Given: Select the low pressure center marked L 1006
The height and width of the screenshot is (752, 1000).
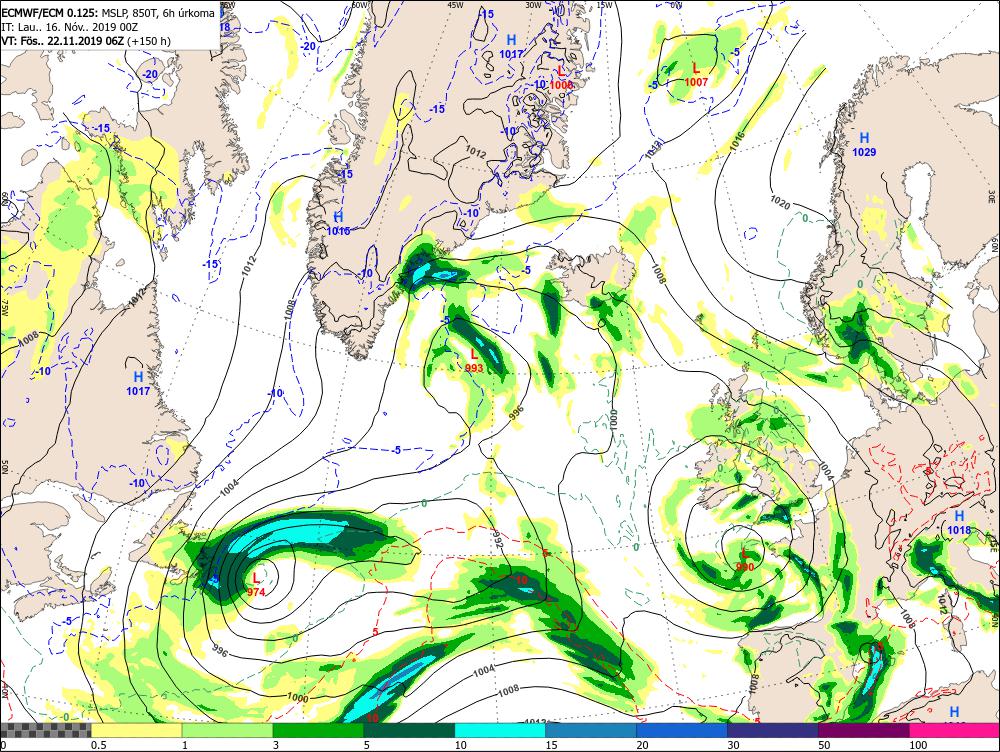Looking at the screenshot, I should click(x=561, y=77).
